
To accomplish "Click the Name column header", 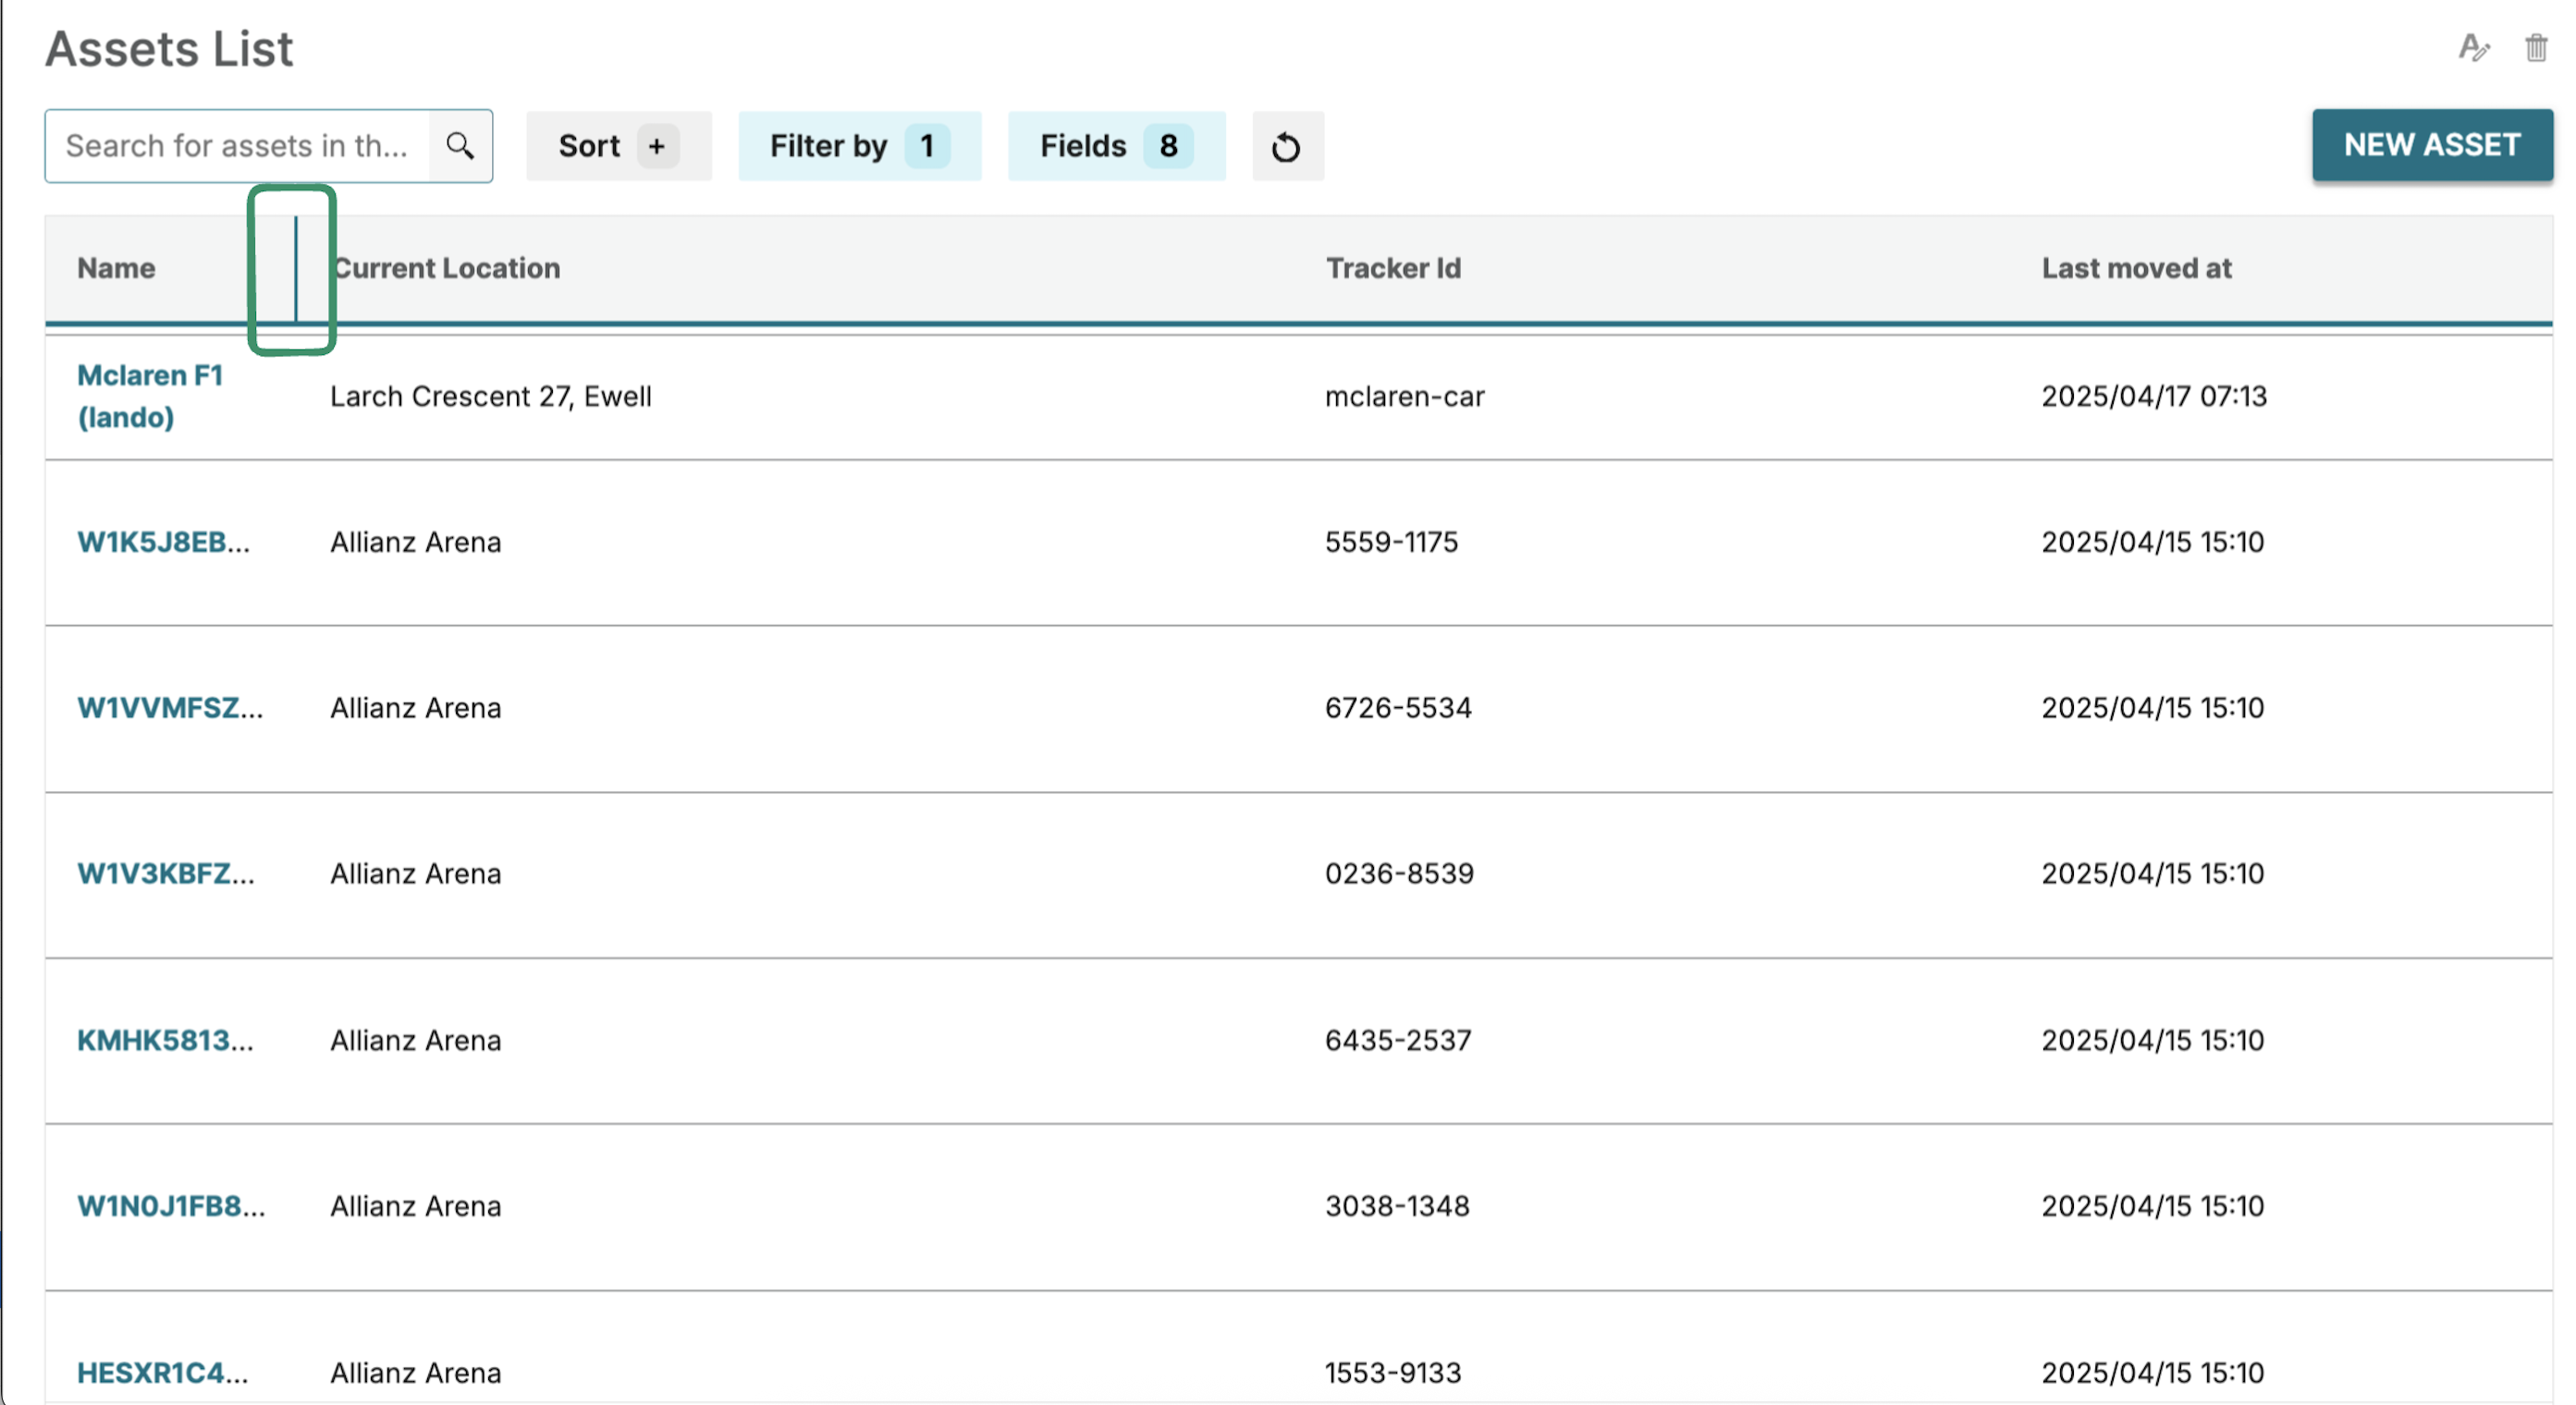I will pyautogui.click(x=117, y=268).
